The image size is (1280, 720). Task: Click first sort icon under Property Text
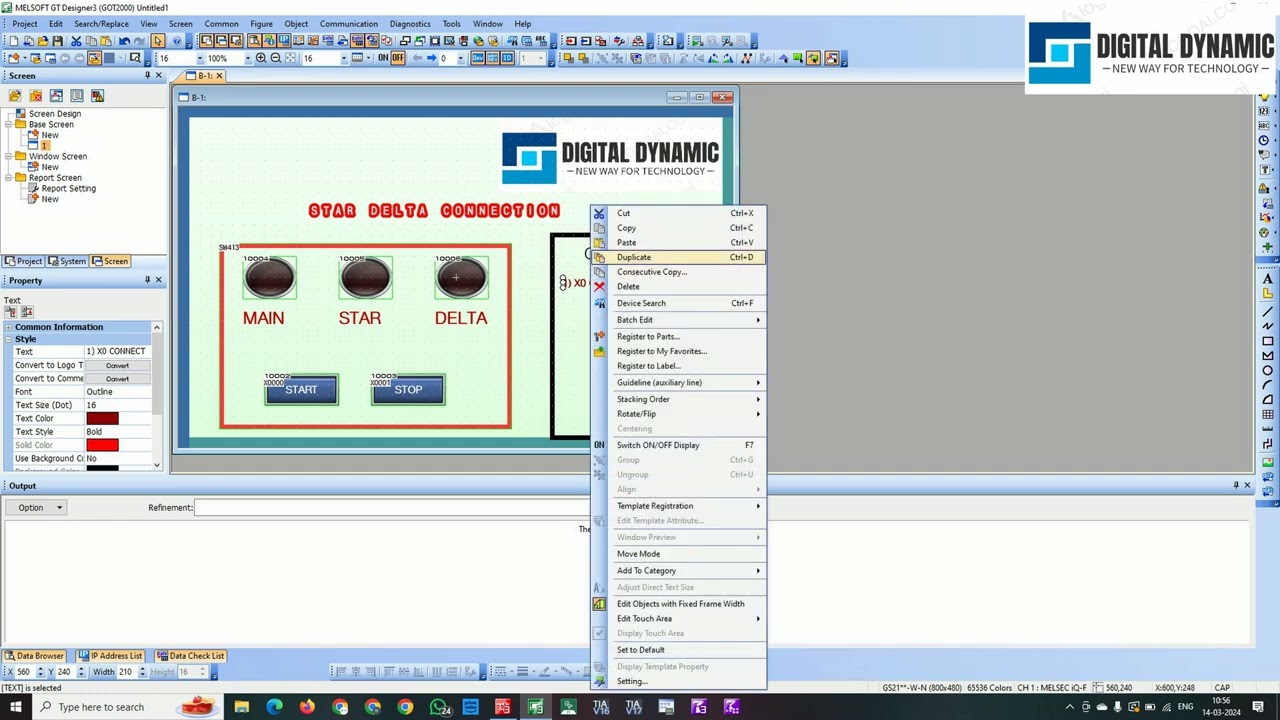tap(11, 313)
